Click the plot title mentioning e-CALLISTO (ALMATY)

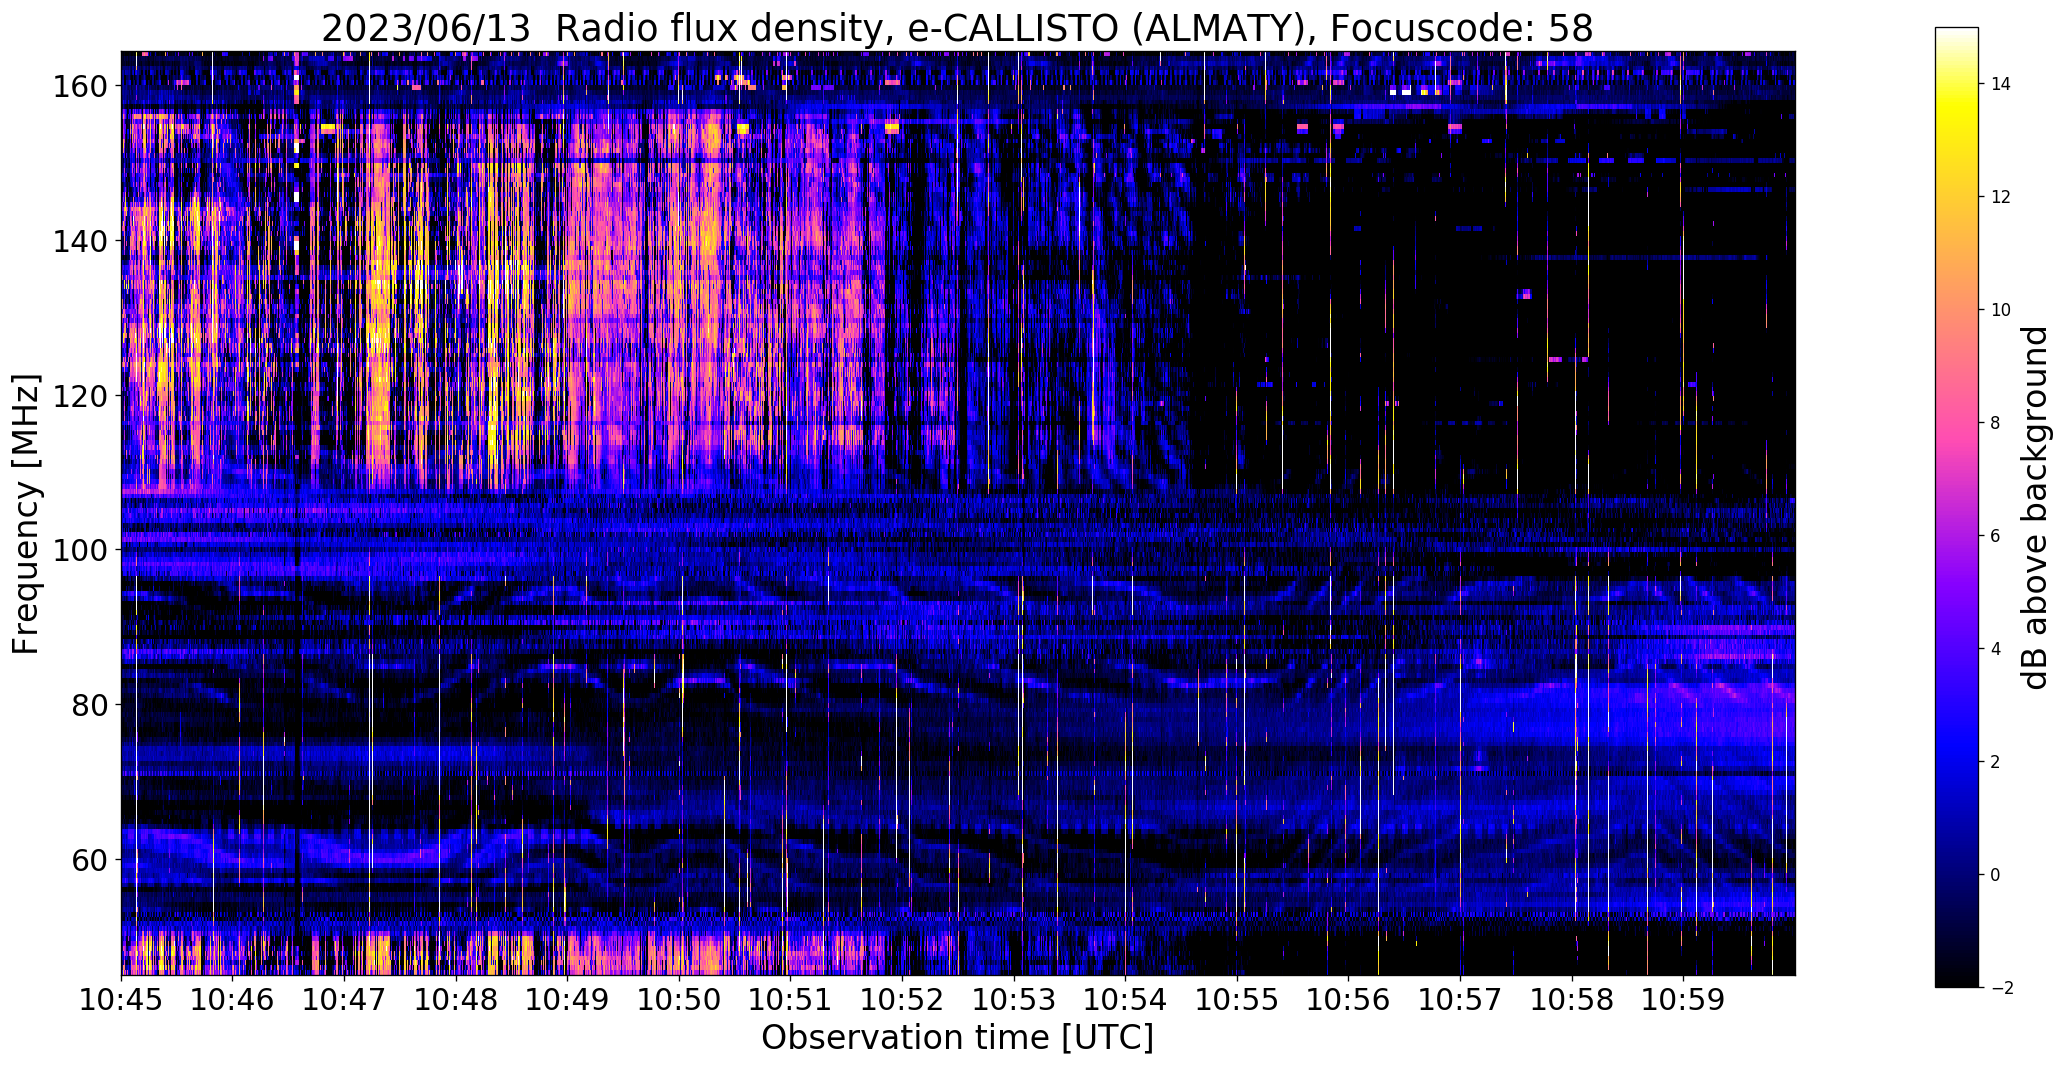point(957,28)
